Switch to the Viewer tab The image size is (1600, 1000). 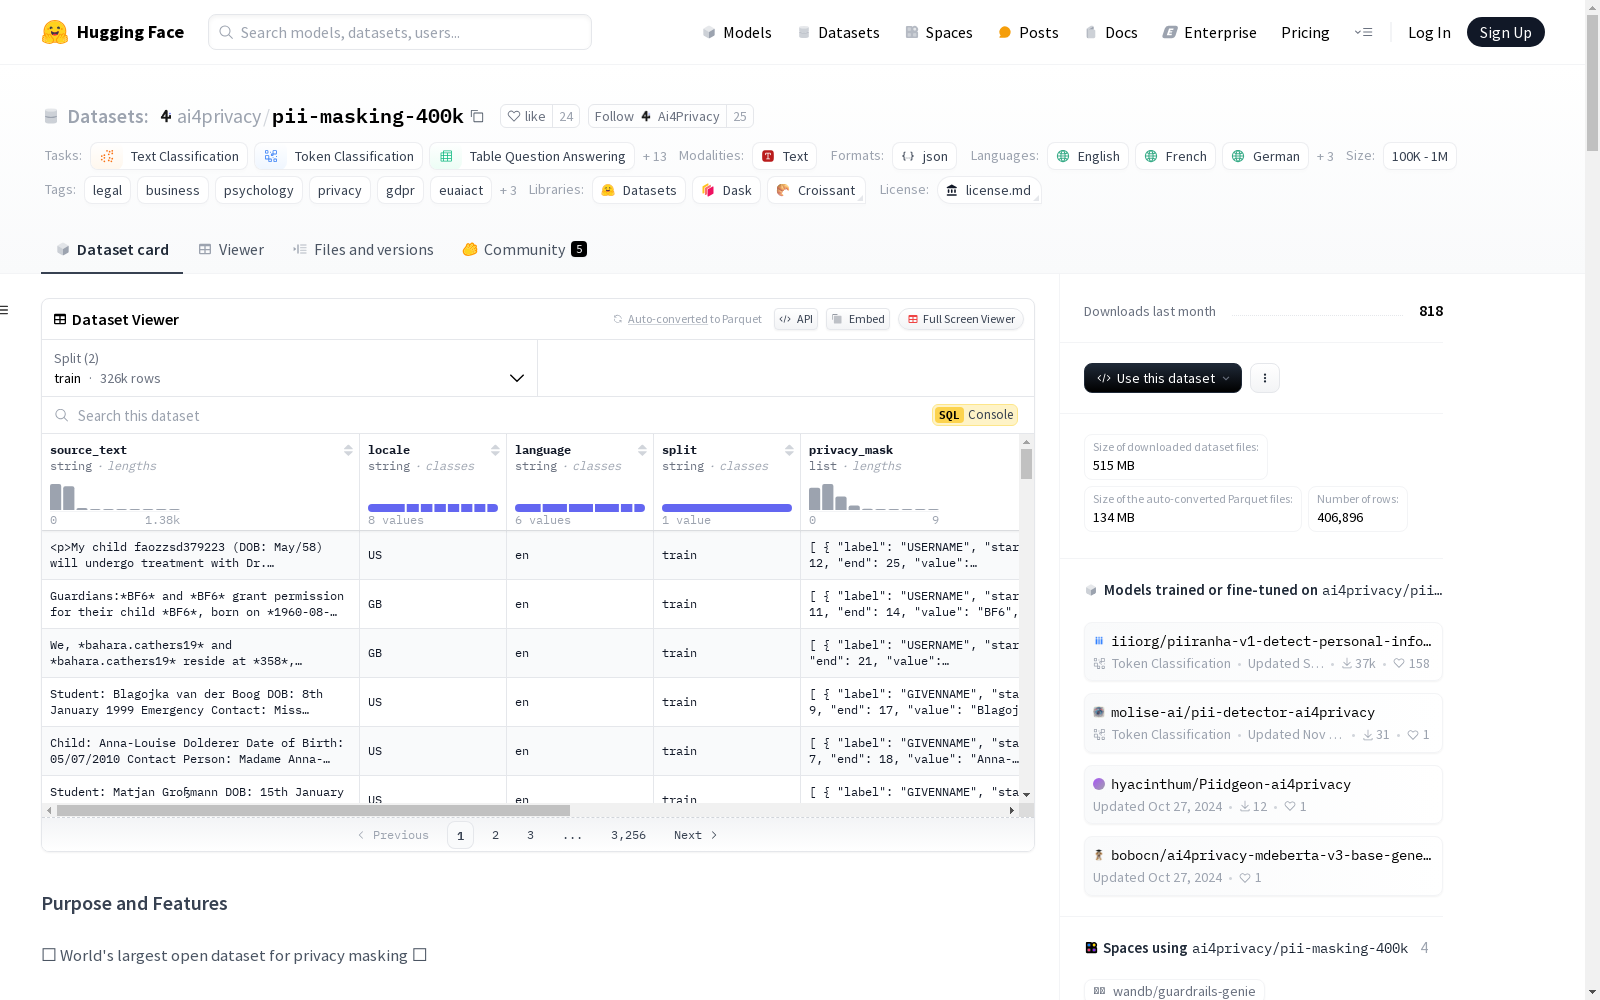[x=231, y=250]
